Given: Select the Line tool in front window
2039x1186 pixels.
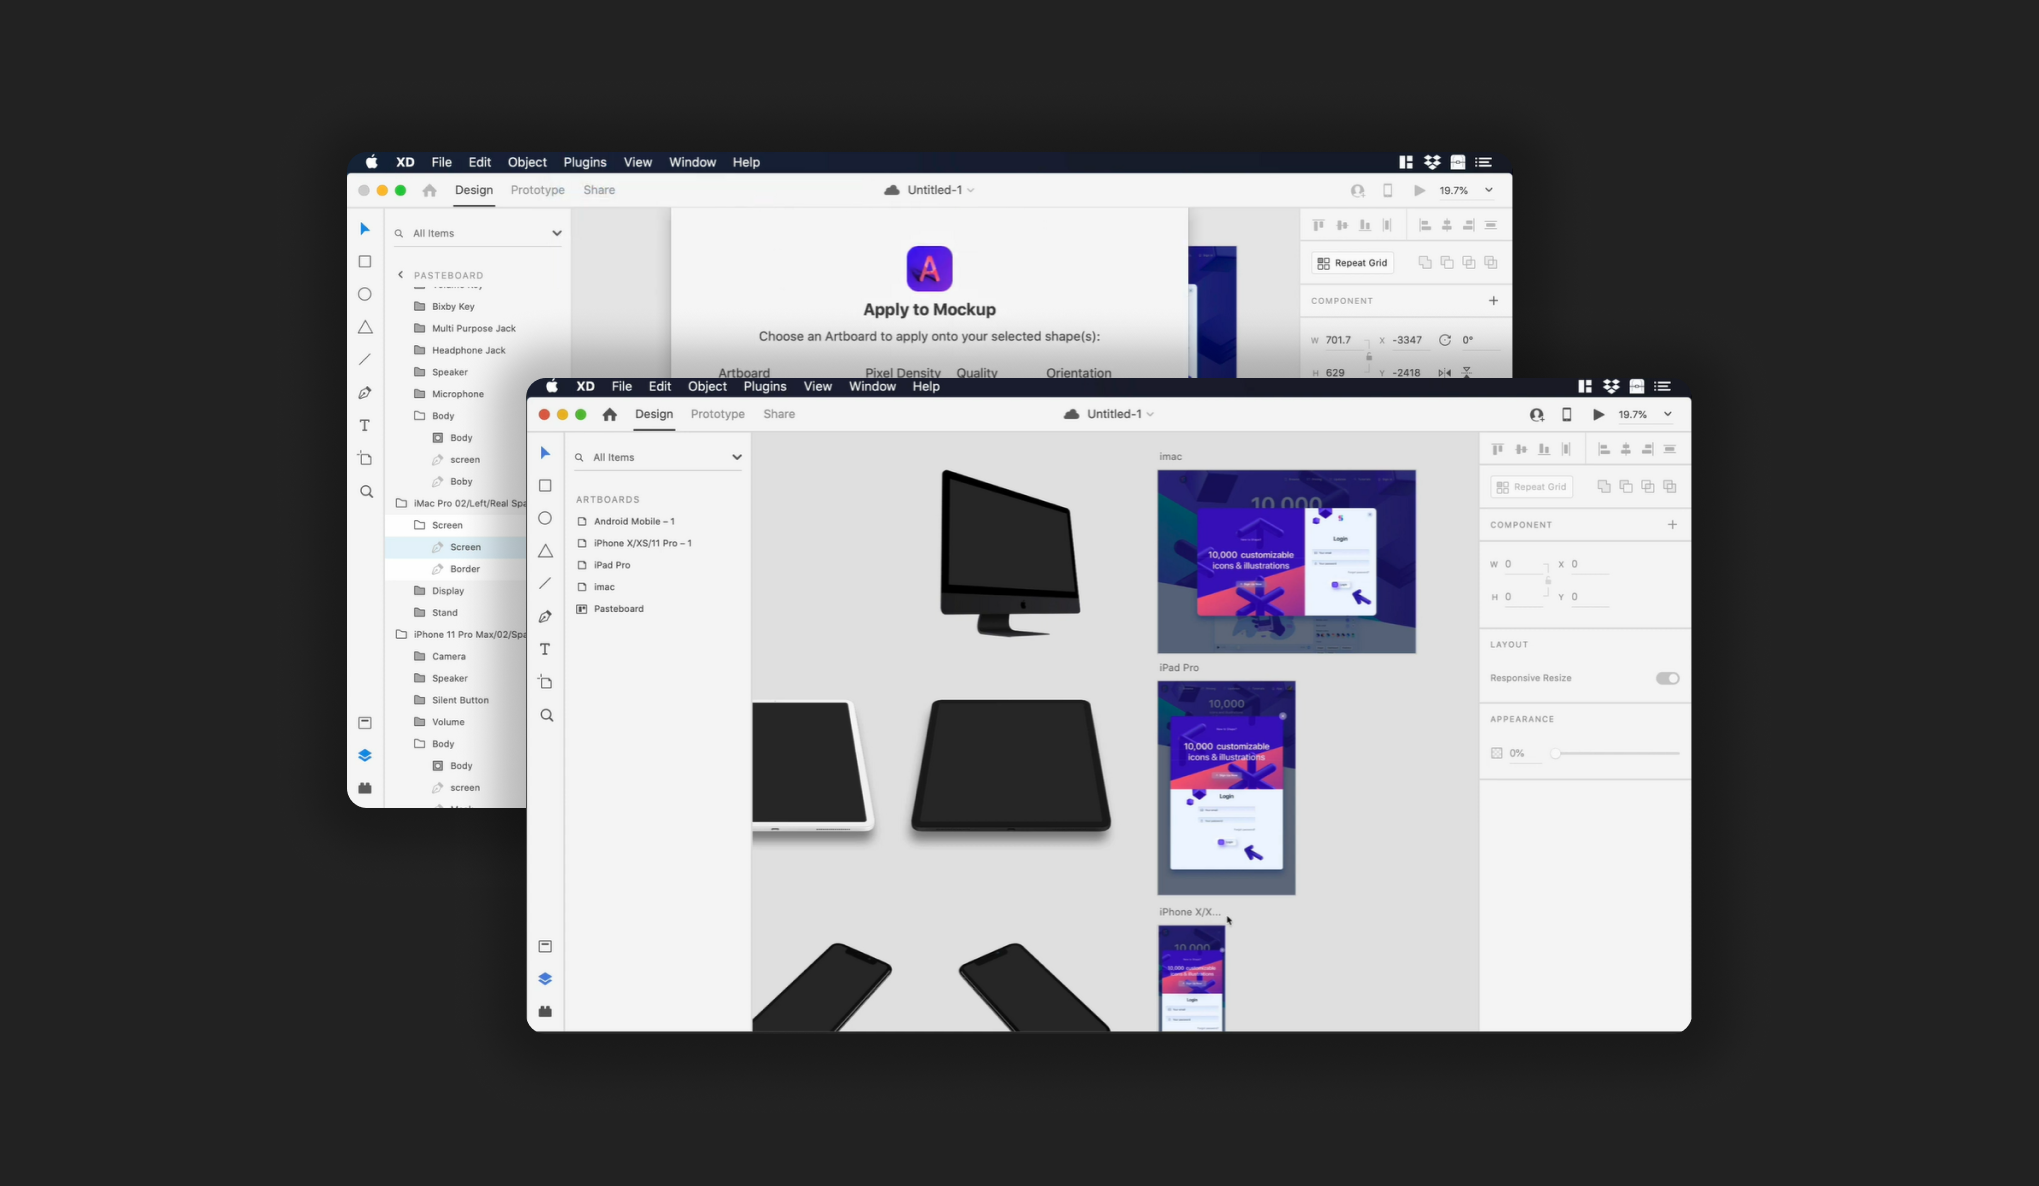Looking at the screenshot, I should pyautogui.click(x=545, y=584).
